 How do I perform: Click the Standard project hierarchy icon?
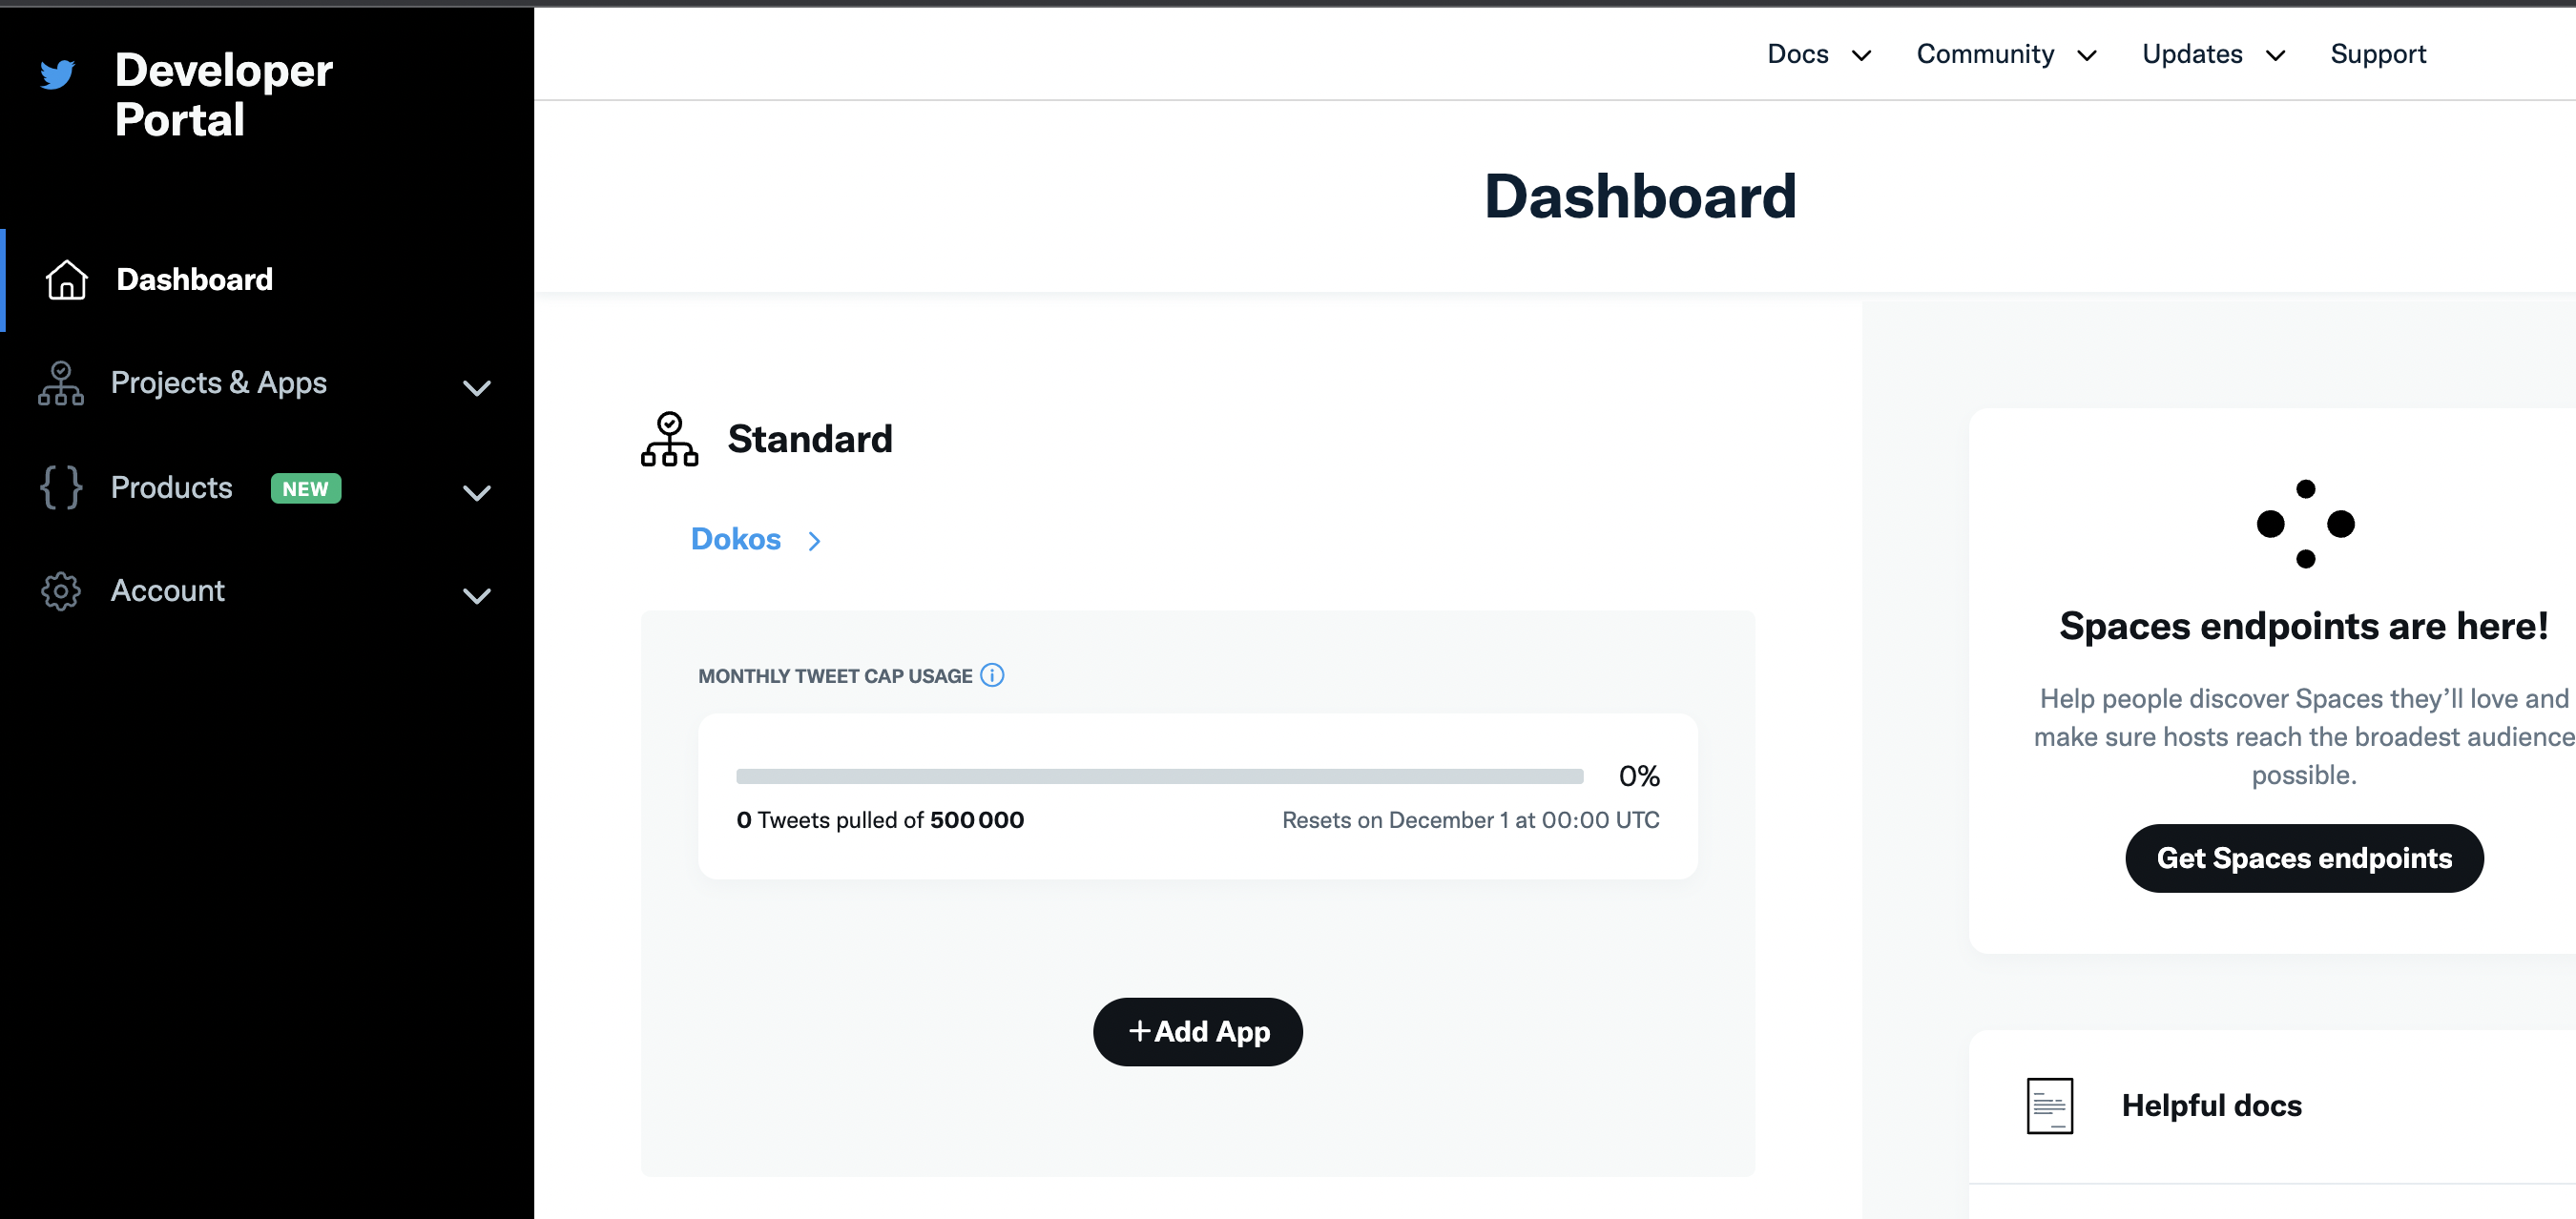[670, 439]
